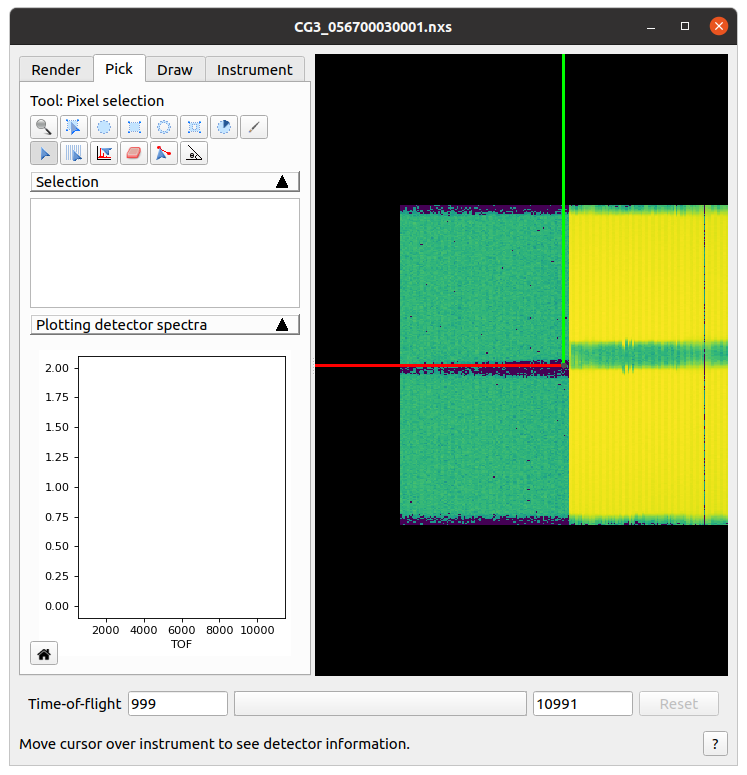The width and height of the screenshot is (747, 775).
Task: Close the instrument view window
Action: coord(718,26)
